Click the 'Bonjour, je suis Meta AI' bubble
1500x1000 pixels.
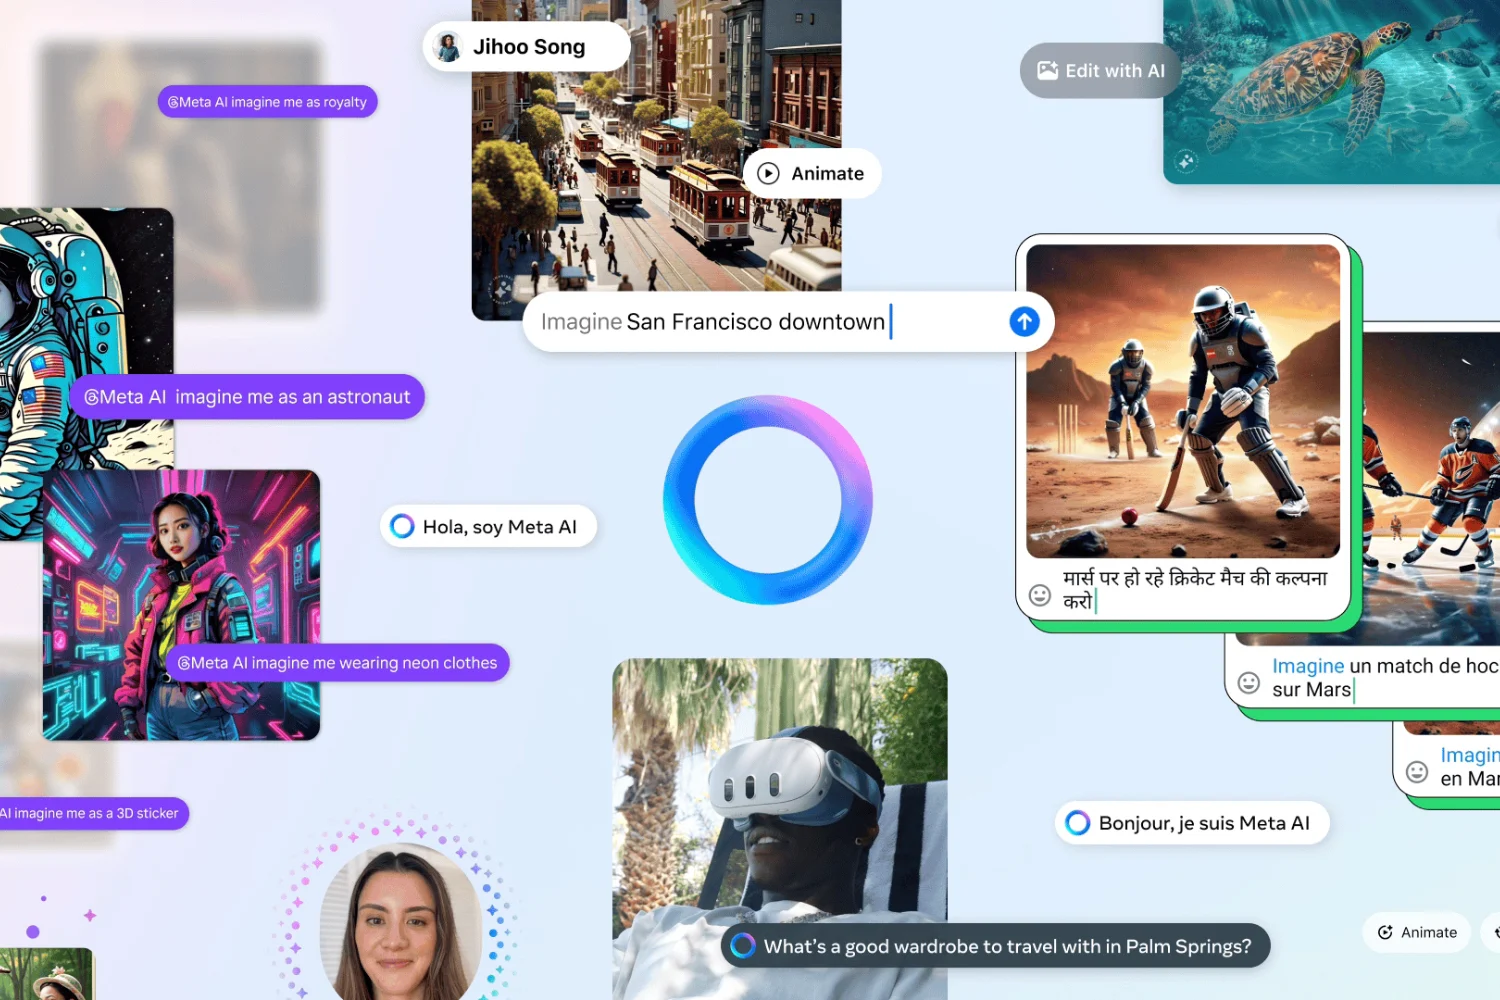[1192, 822]
